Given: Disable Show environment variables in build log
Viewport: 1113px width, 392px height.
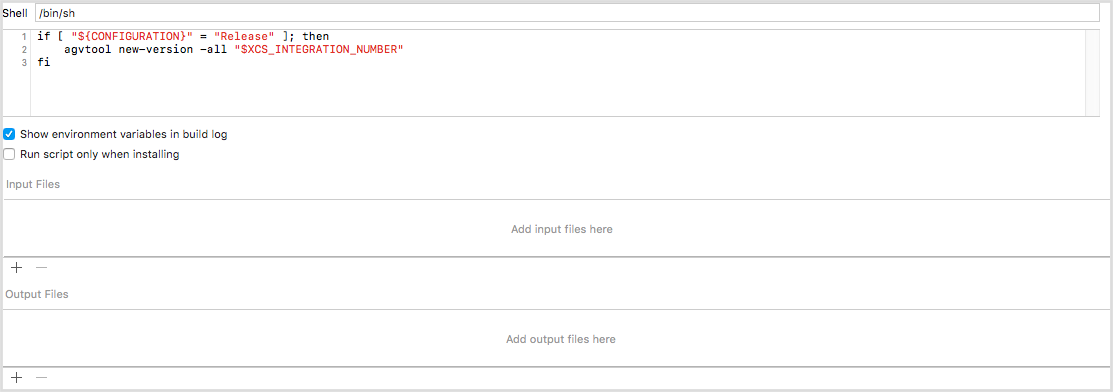Looking at the screenshot, I should pyautogui.click(x=9, y=134).
